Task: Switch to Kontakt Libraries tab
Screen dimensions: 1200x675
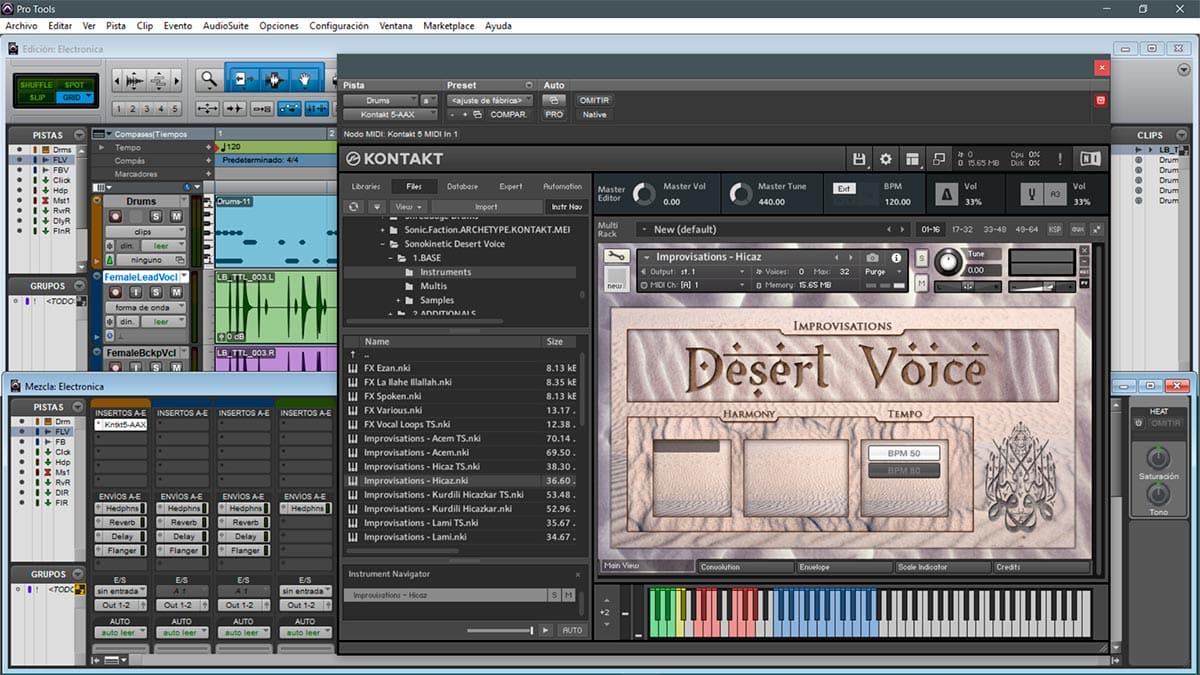Action: (x=366, y=186)
